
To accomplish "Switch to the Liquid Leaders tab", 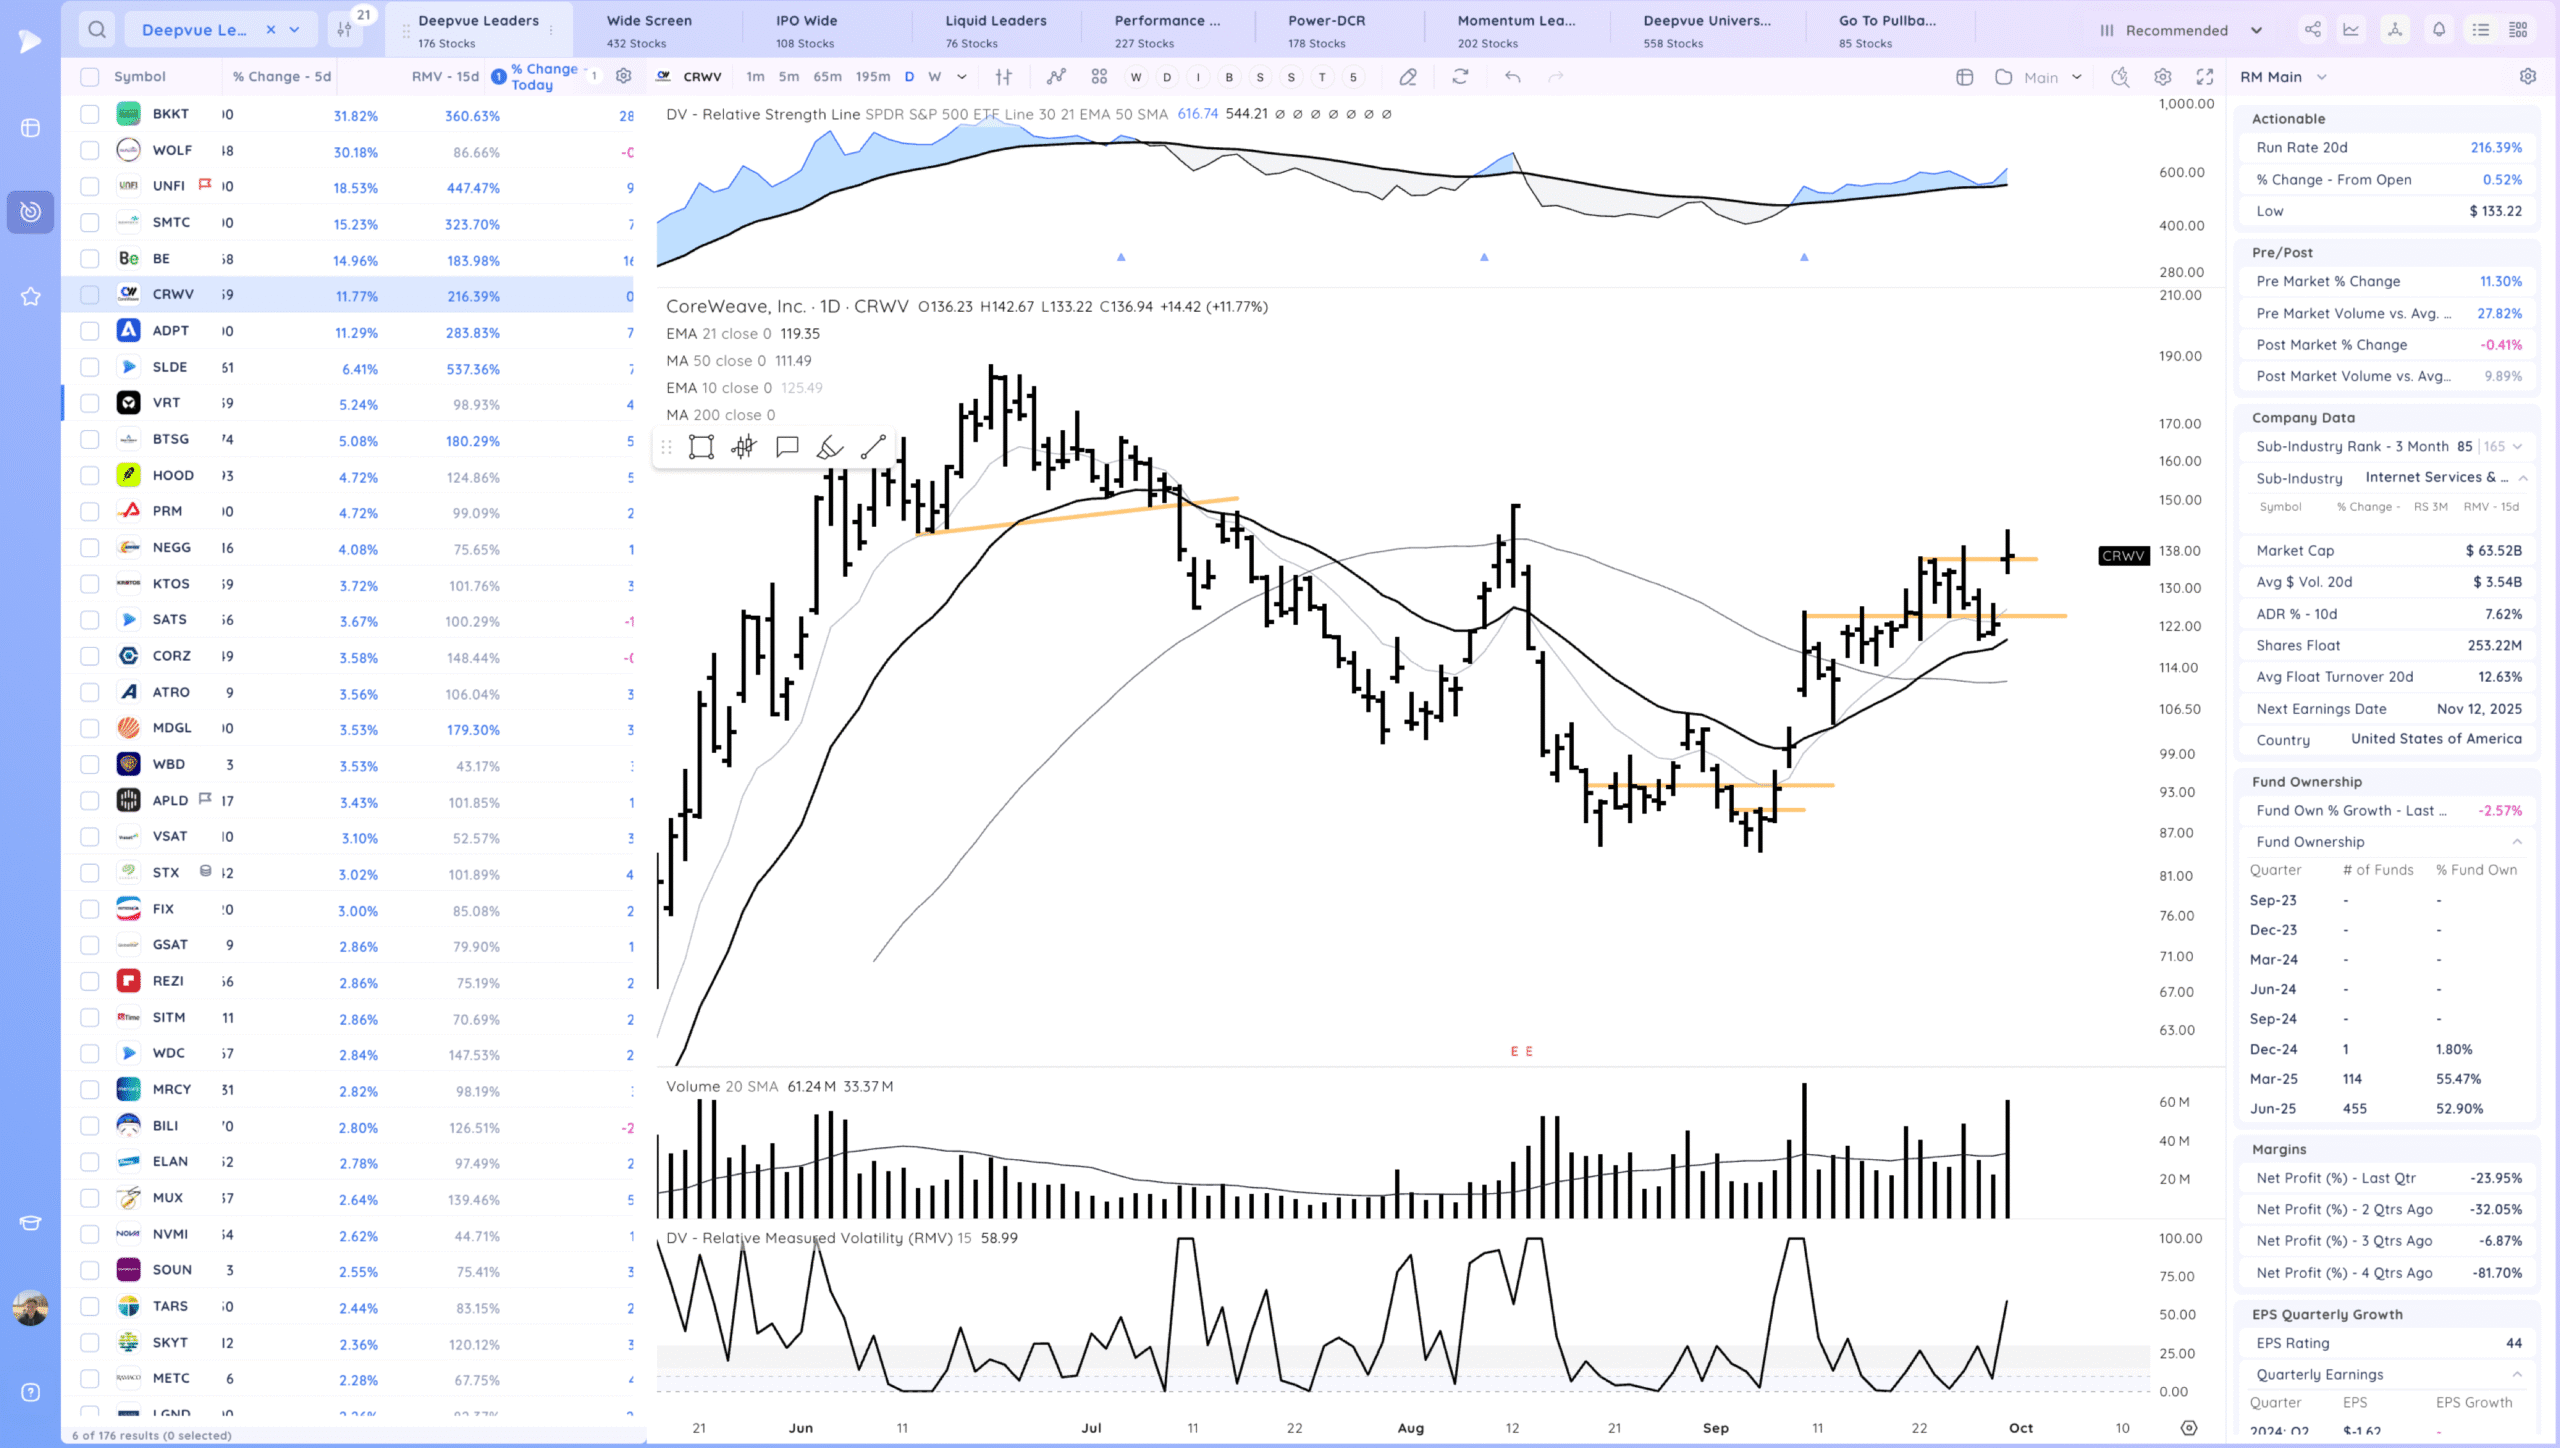I will [x=996, y=30].
